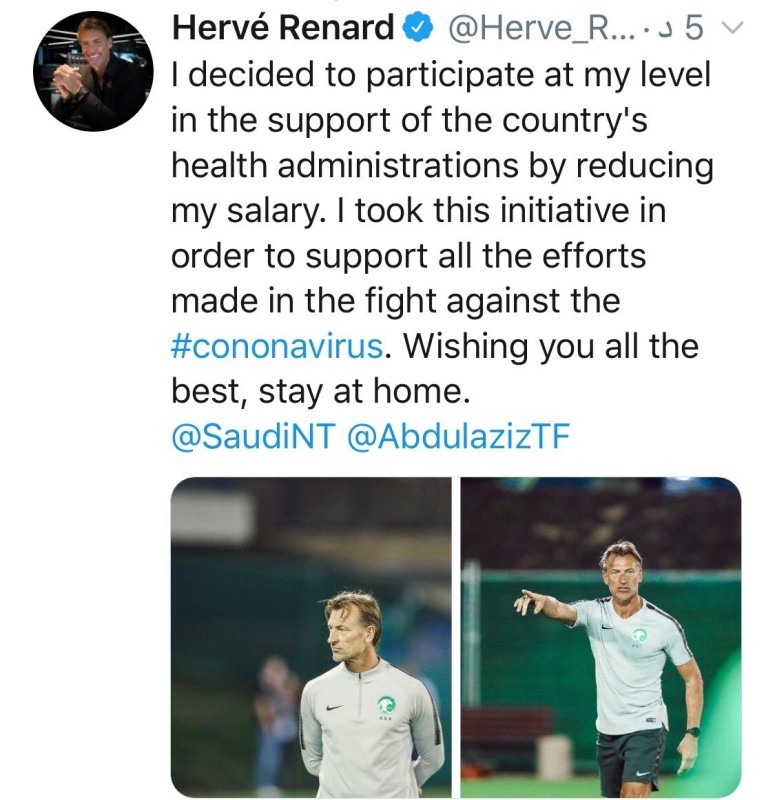Click the Nike swoosh on the gray jacket
The image size is (775, 800).
pyautogui.click(x=334, y=707)
